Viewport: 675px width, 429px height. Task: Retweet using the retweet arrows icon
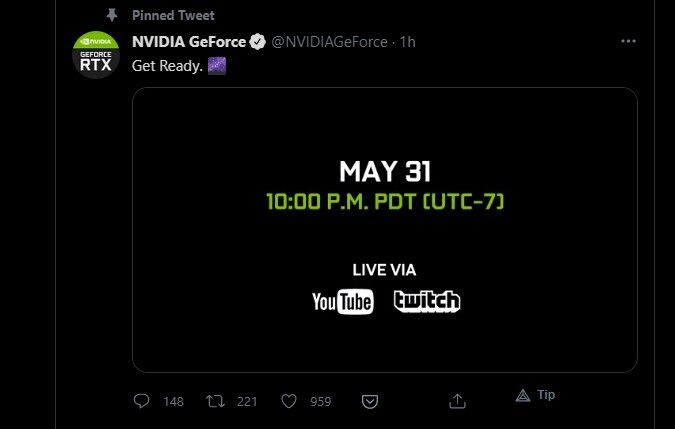215,401
